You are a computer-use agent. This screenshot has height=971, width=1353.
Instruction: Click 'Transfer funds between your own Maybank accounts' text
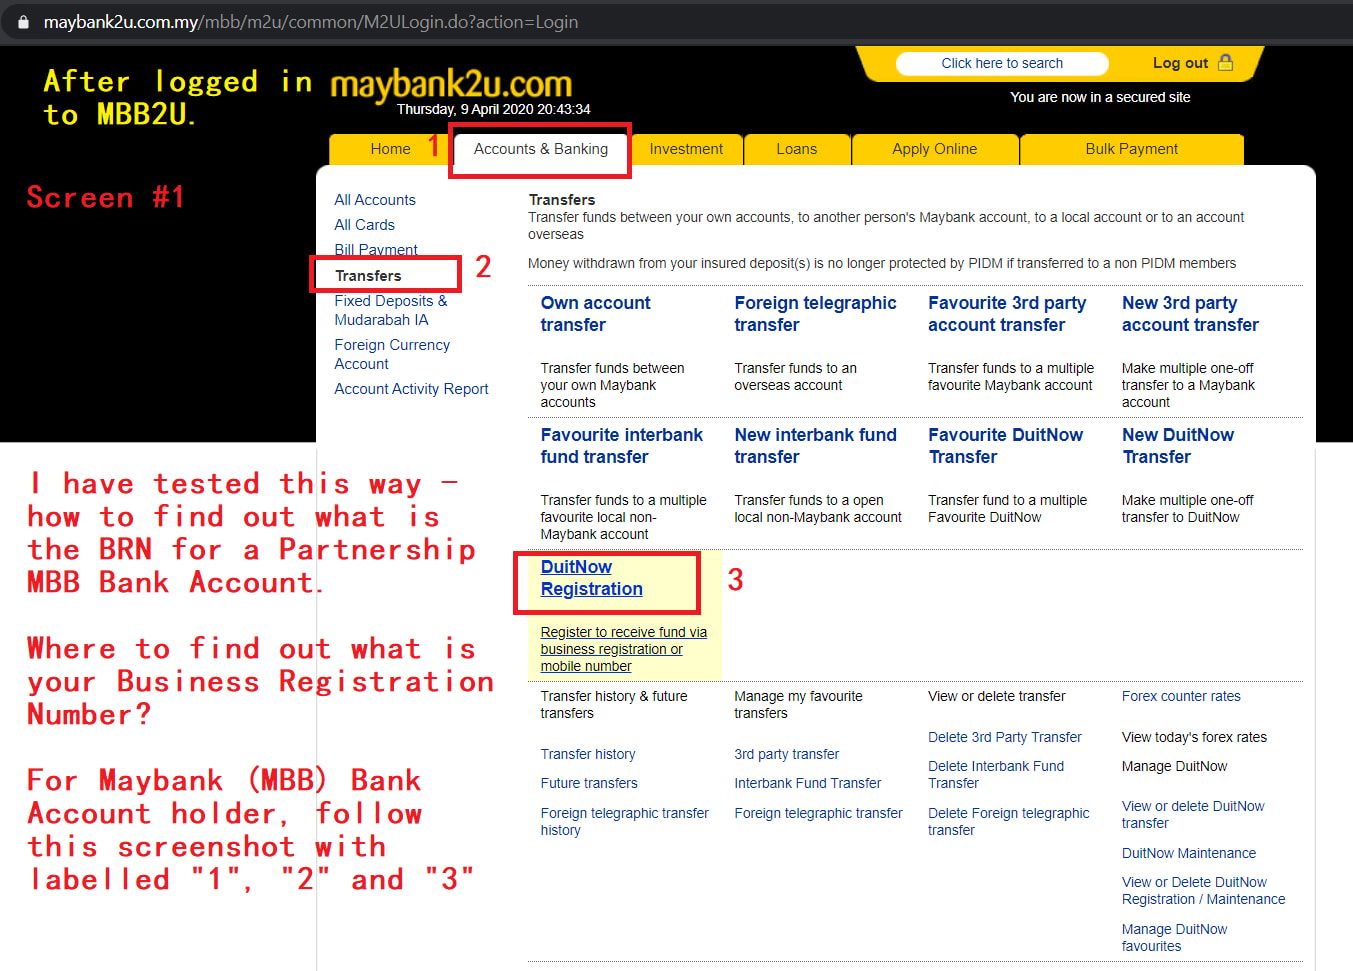click(x=613, y=385)
